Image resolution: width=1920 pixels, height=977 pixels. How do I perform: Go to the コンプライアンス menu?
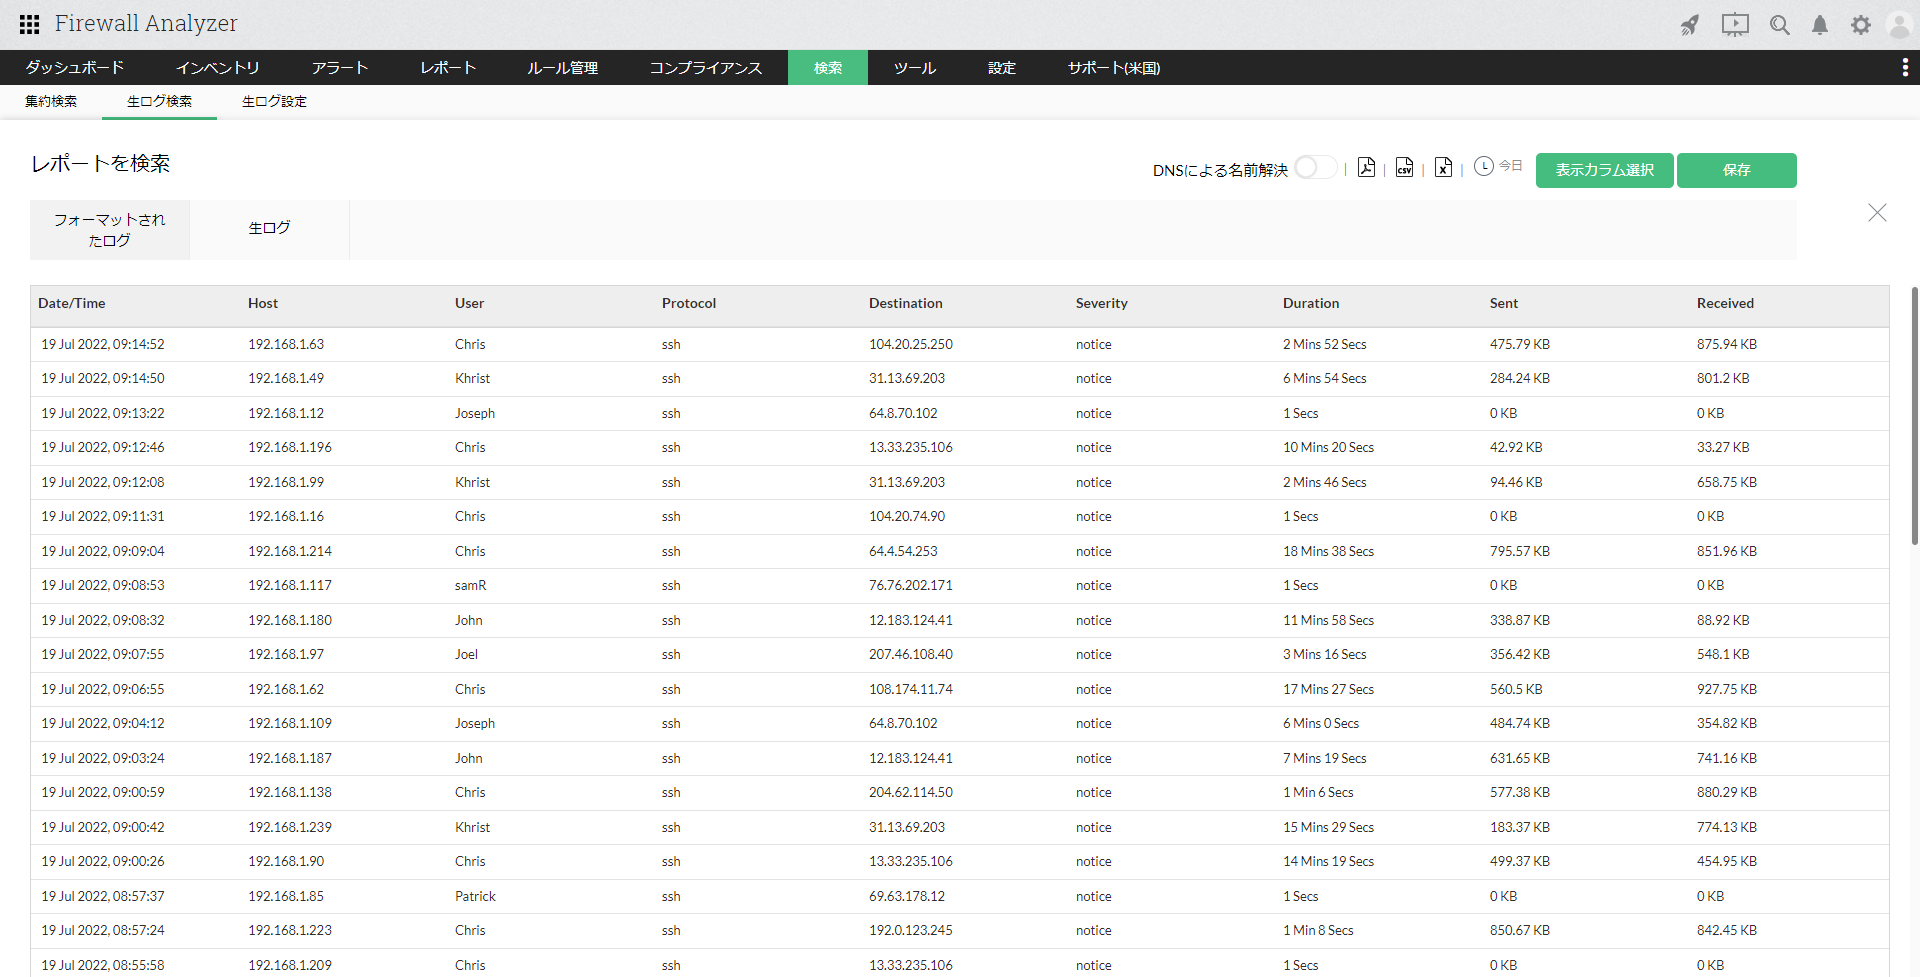[705, 68]
